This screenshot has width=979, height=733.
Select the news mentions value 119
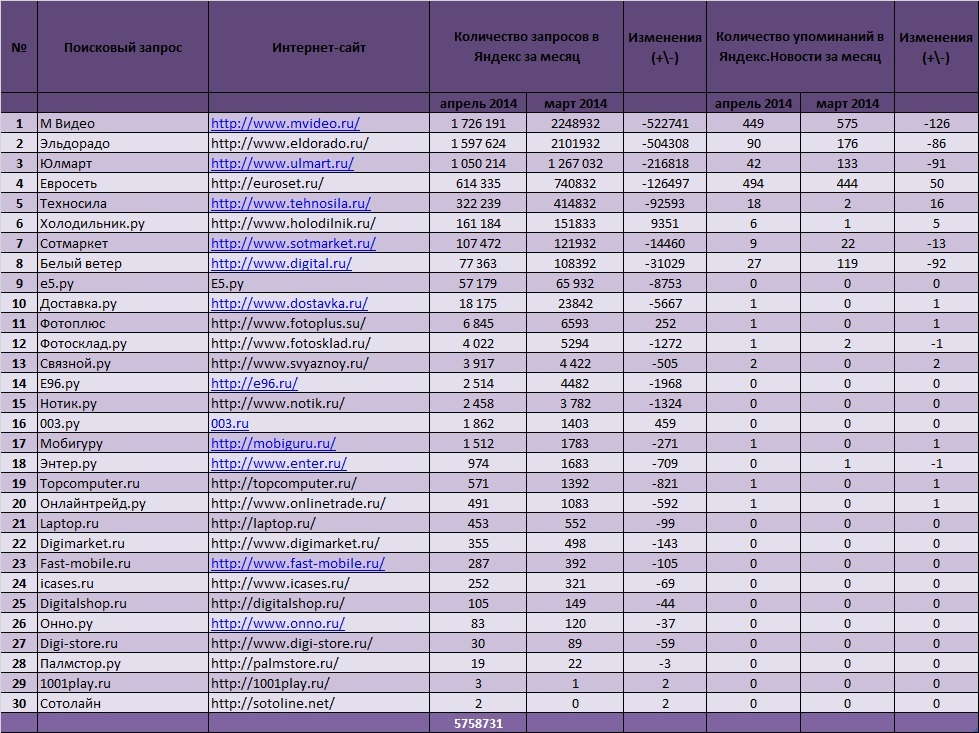point(847,263)
